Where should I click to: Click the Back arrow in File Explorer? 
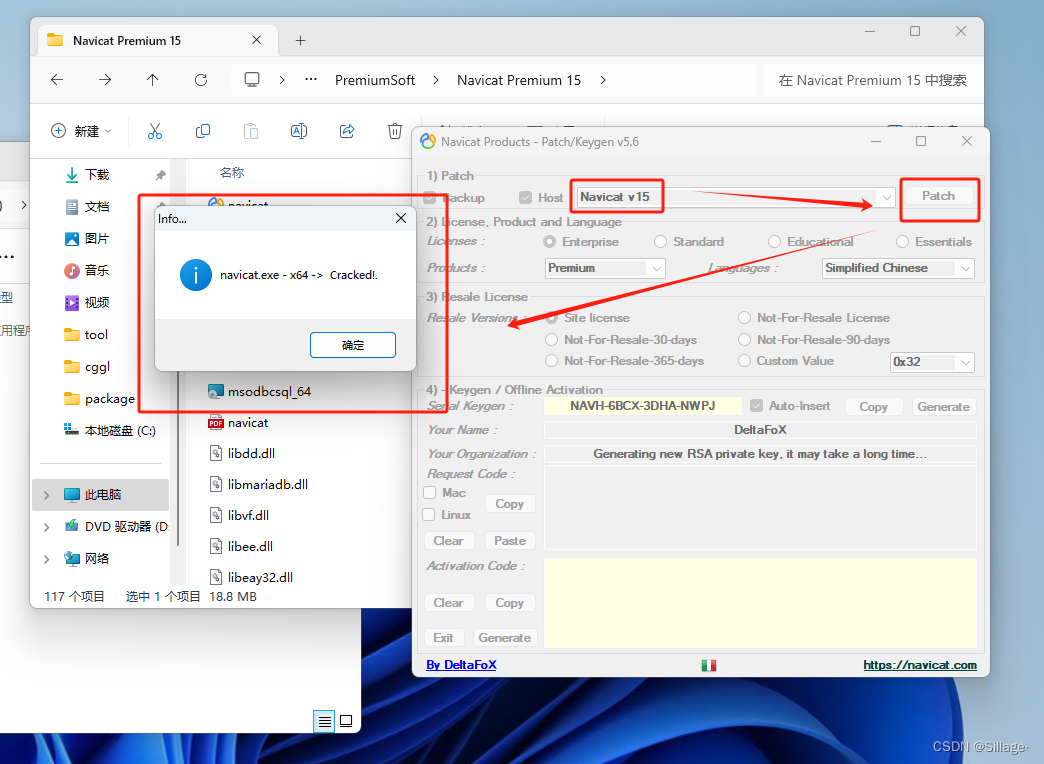pos(57,80)
